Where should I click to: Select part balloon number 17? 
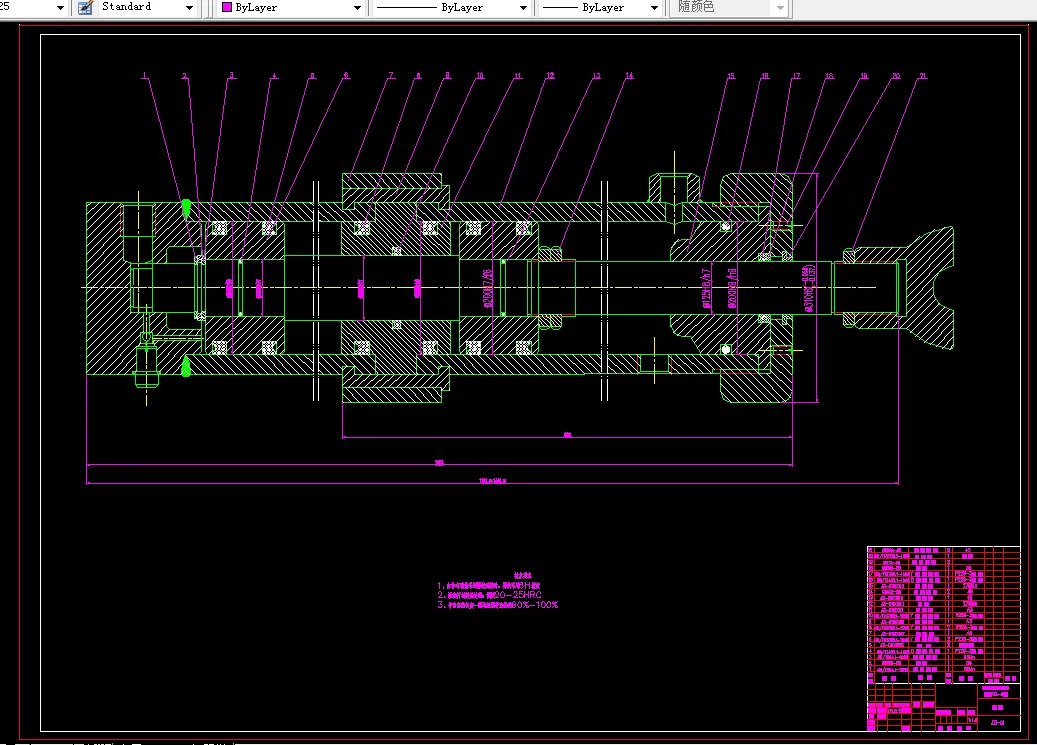coord(796,75)
